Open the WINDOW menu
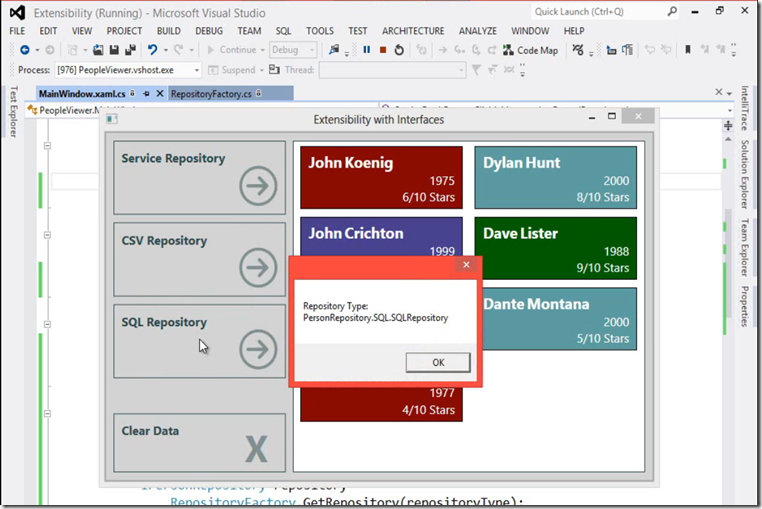 [x=530, y=31]
